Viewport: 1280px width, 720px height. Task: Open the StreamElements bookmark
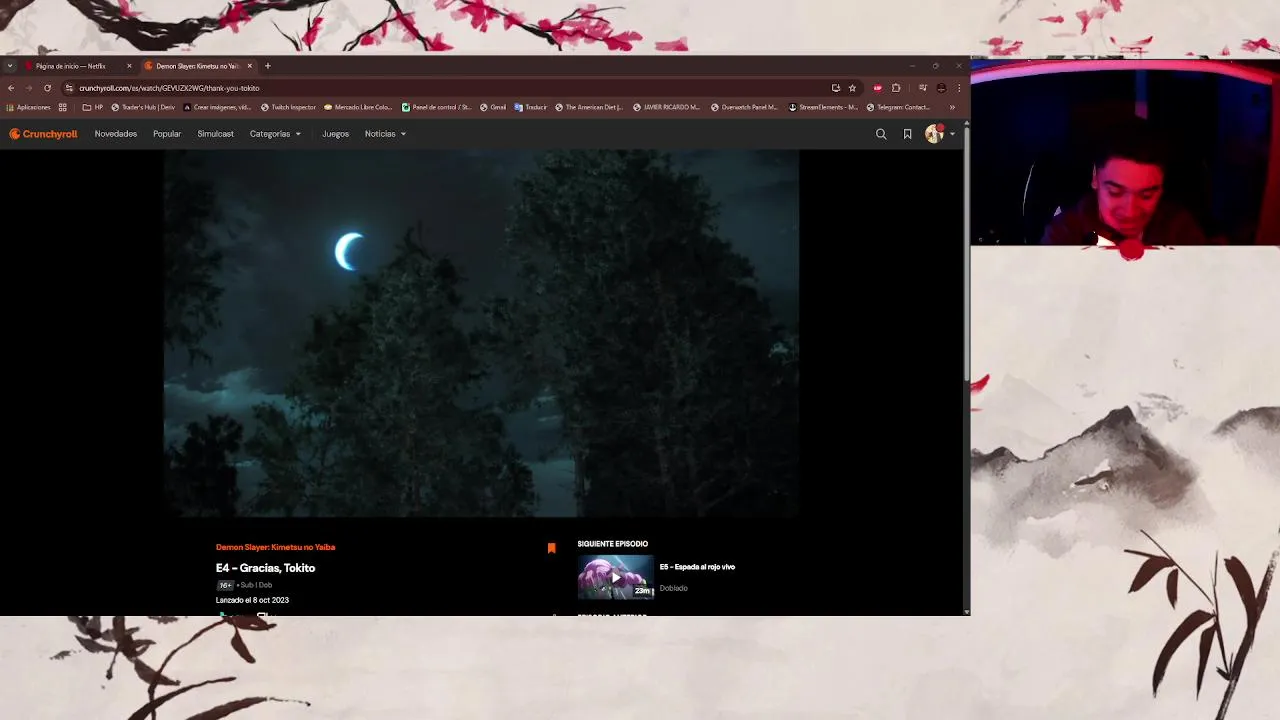pos(823,107)
